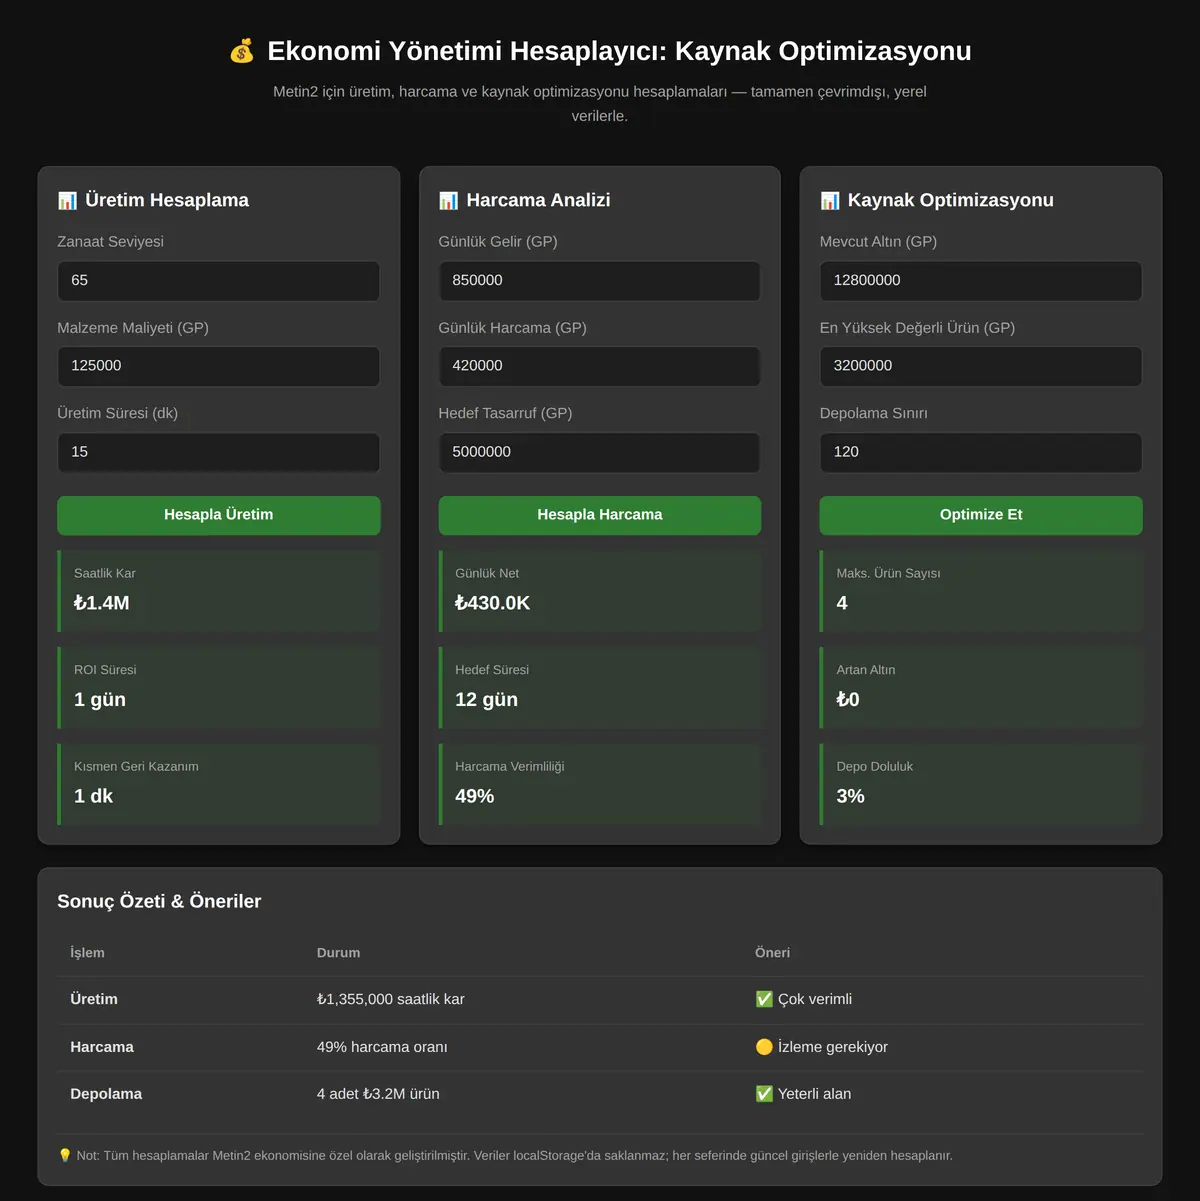Viewport: 1200px width, 1201px height.
Task: Click the Kaynak Optimizasyonu card heading
Action: pos(951,200)
